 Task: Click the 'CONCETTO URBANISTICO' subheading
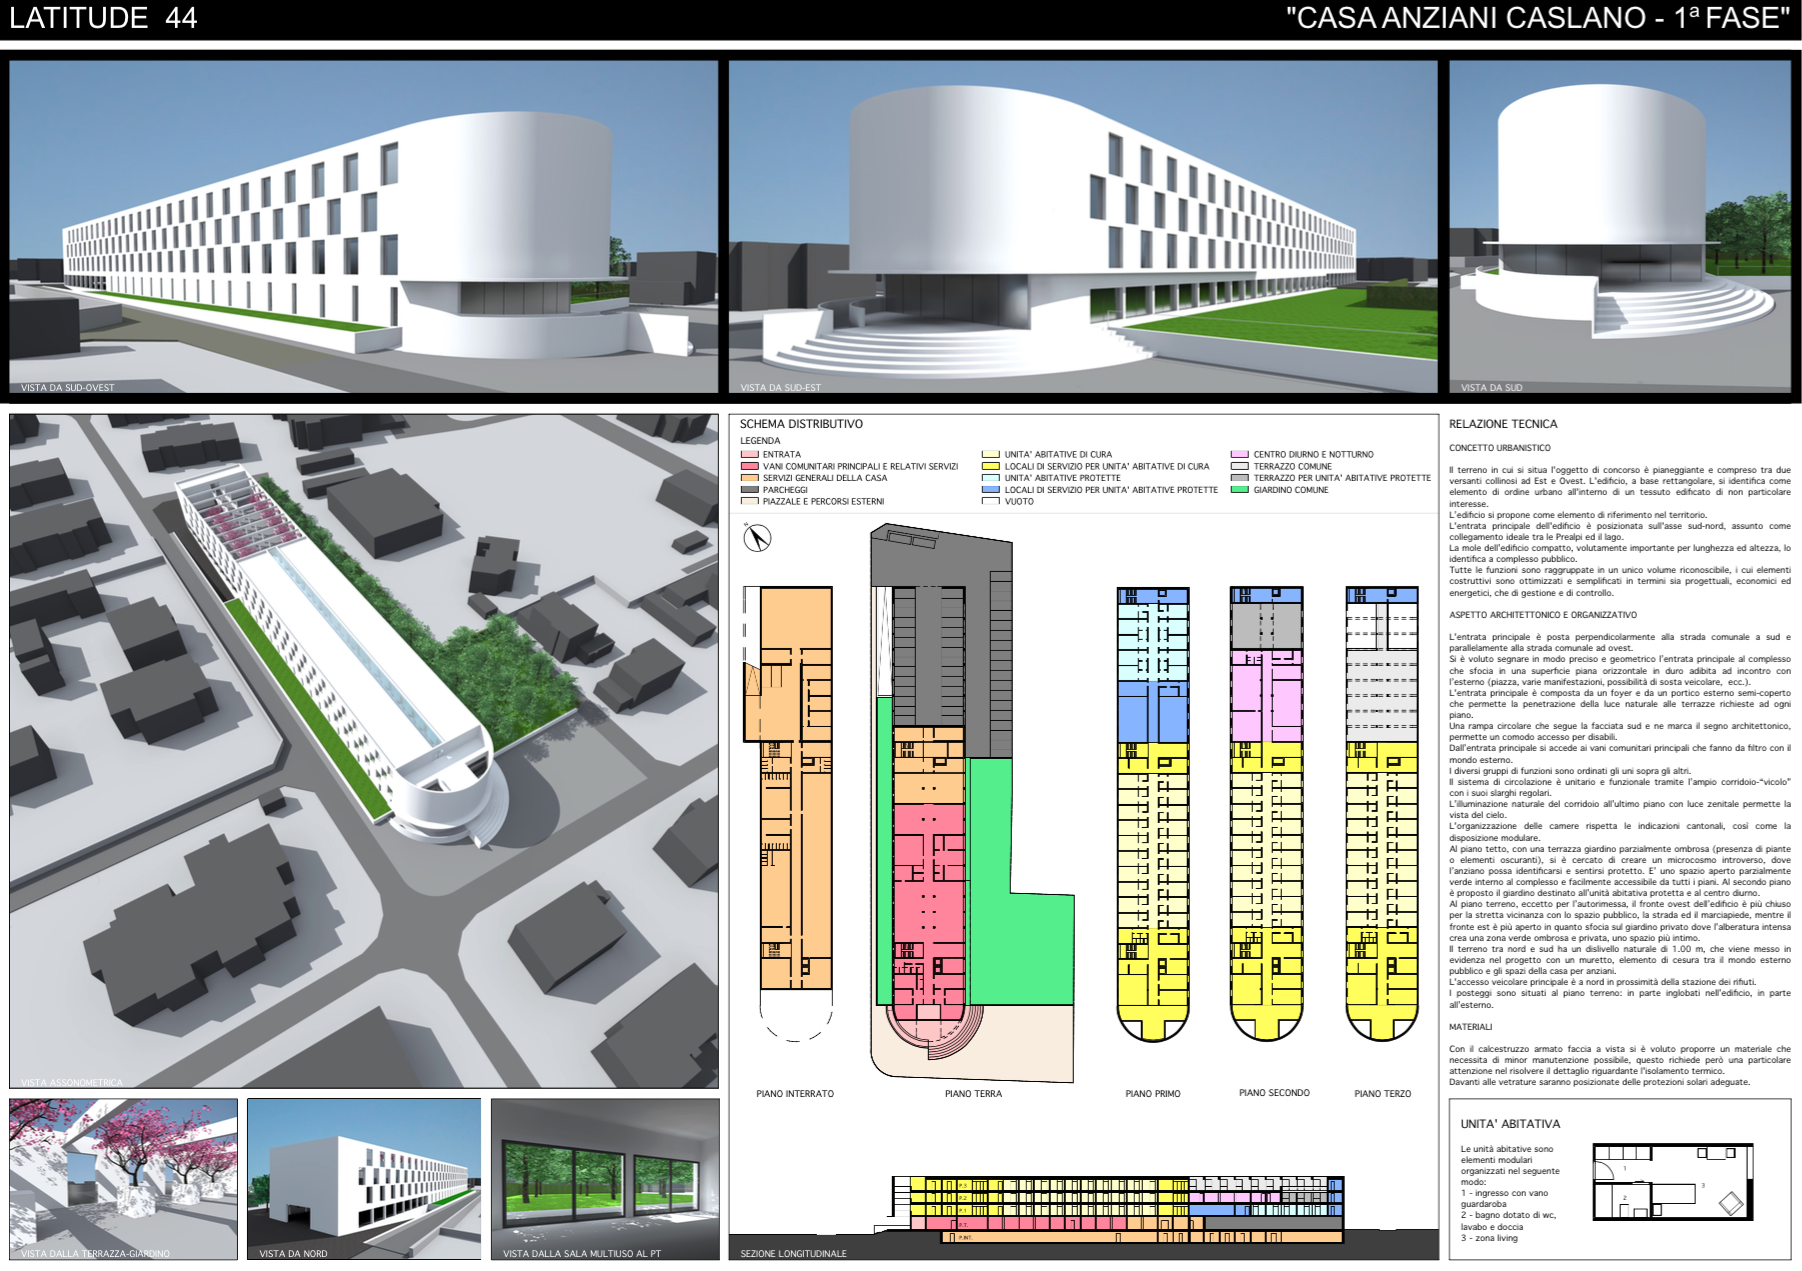point(1500,448)
